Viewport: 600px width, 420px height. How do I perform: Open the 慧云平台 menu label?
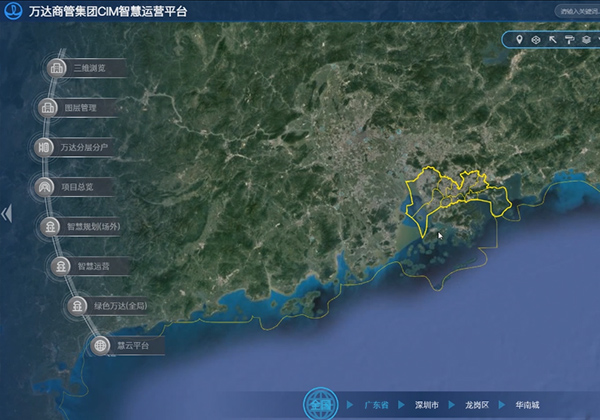[133, 345]
